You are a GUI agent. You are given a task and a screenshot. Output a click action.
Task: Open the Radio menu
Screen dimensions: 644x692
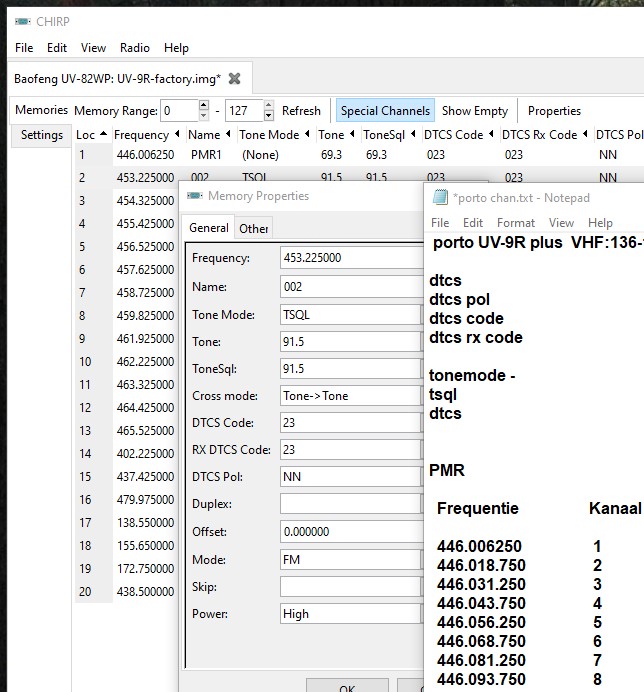click(x=135, y=48)
